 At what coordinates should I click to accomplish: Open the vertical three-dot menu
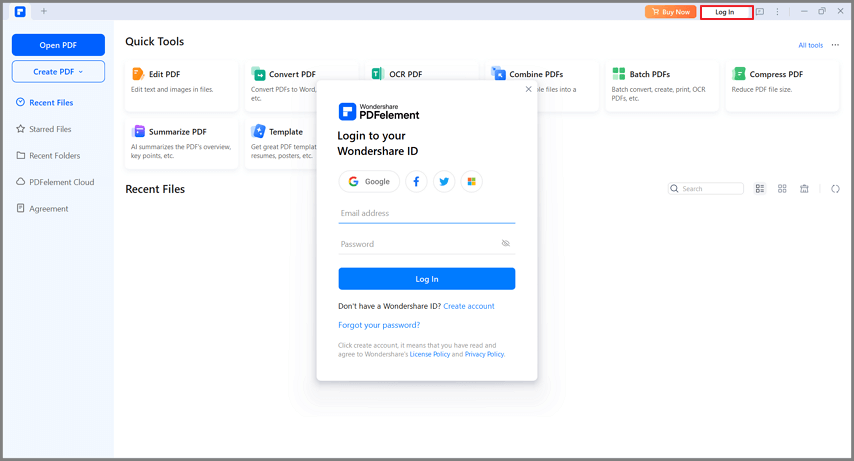click(x=777, y=11)
